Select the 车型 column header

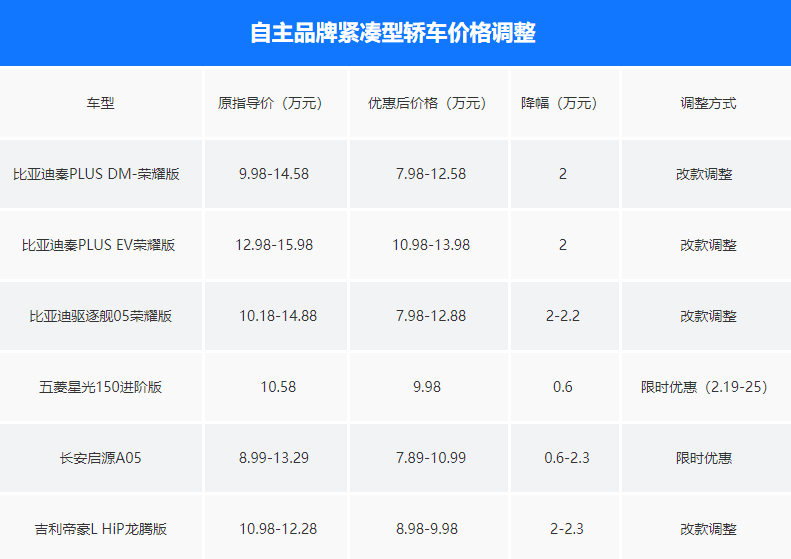click(x=100, y=103)
